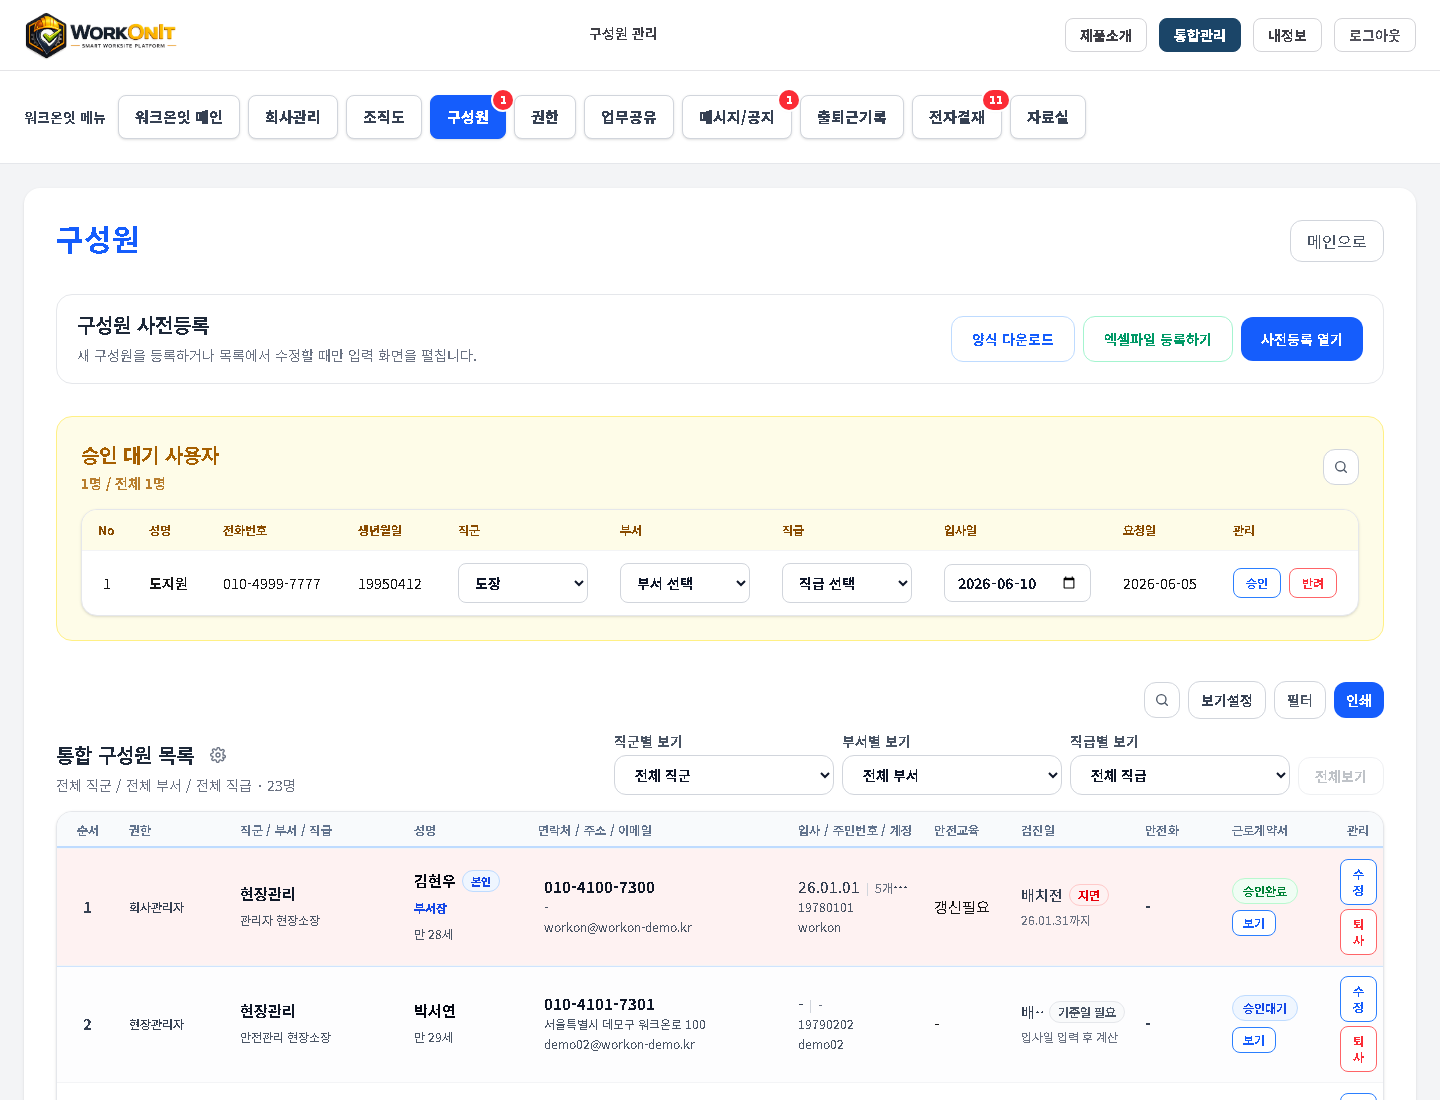Image resolution: width=1440 pixels, height=1100 pixels.
Task: Click the 인쇄 button
Action: (x=1359, y=700)
